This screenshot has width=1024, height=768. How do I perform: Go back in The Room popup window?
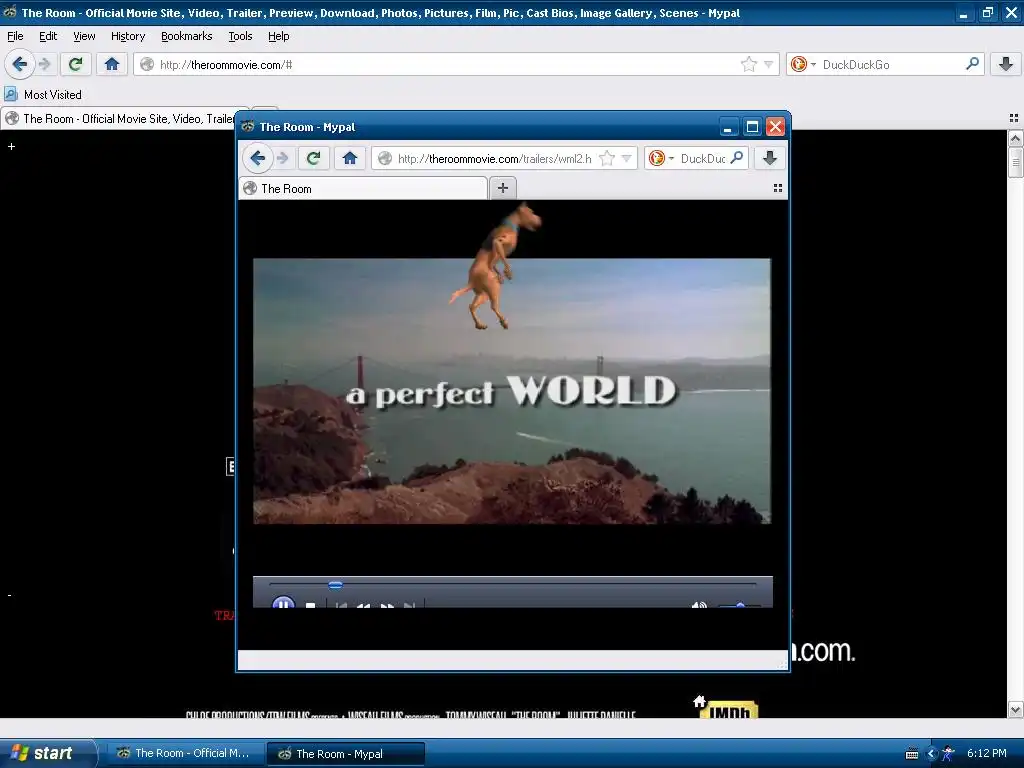pos(258,158)
